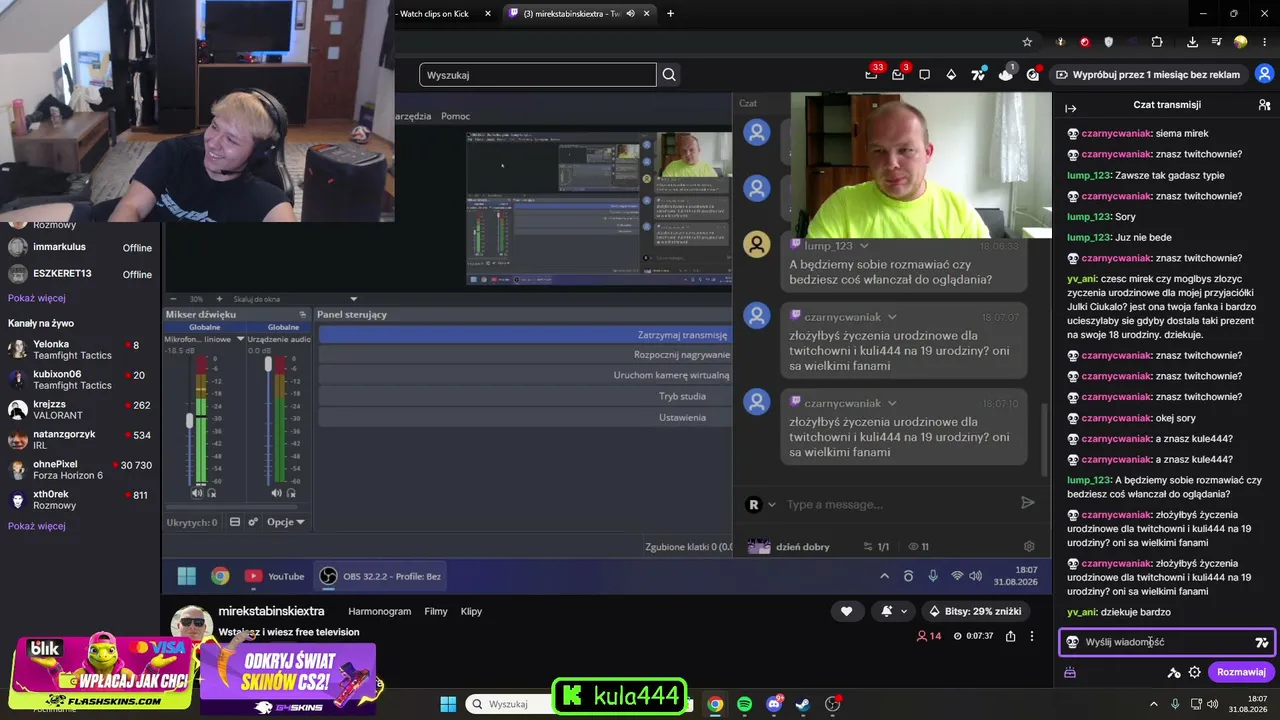Click the Twitch search magnifier button
The width and height of the screenshot is (1280, 720).
pos(669,75)
